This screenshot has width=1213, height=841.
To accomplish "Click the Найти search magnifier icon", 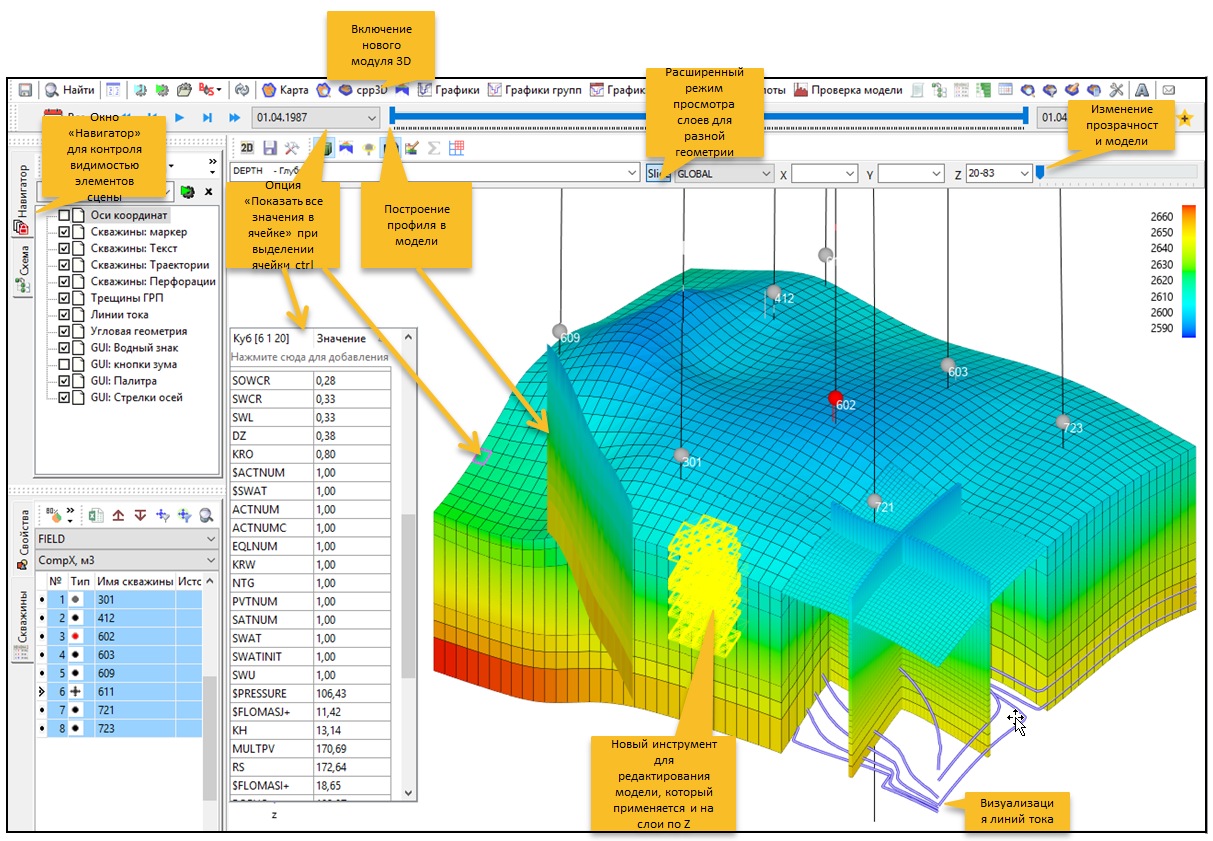I will pos(51,90).
